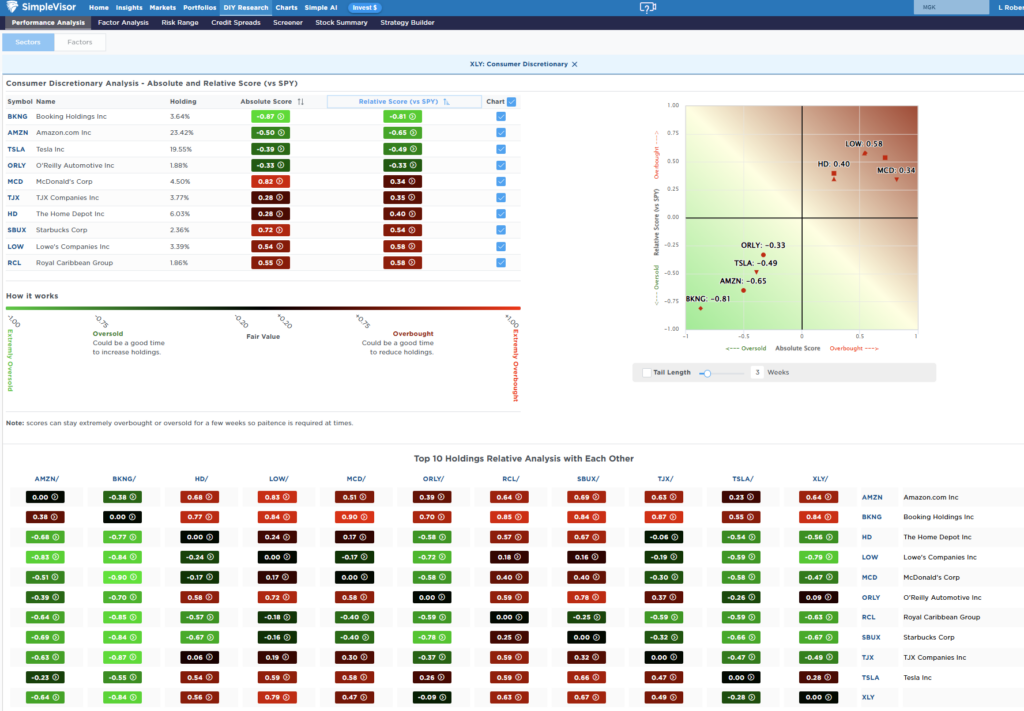The image size is (1024, 711).
Task: Enable the Tail Length checkbox
Action: point(646,372)
